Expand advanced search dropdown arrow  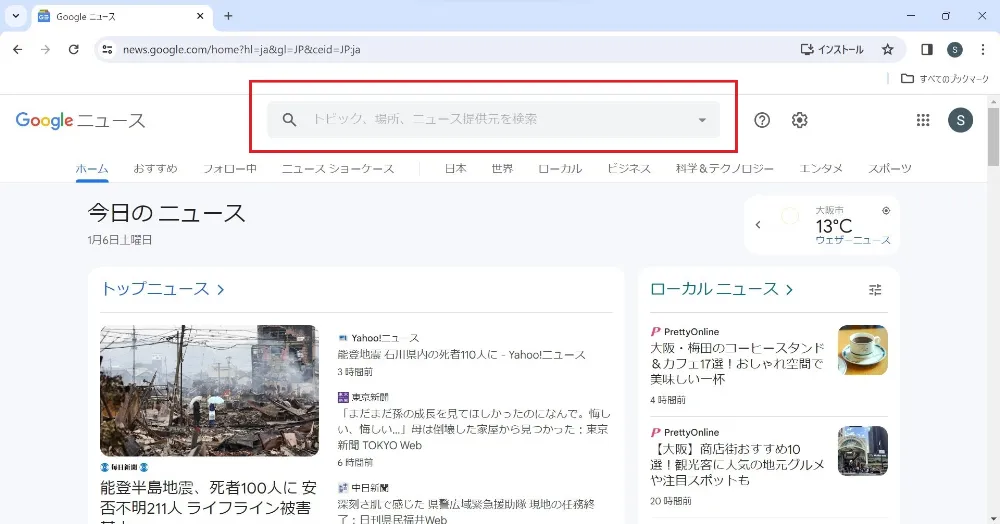point(702,120)
